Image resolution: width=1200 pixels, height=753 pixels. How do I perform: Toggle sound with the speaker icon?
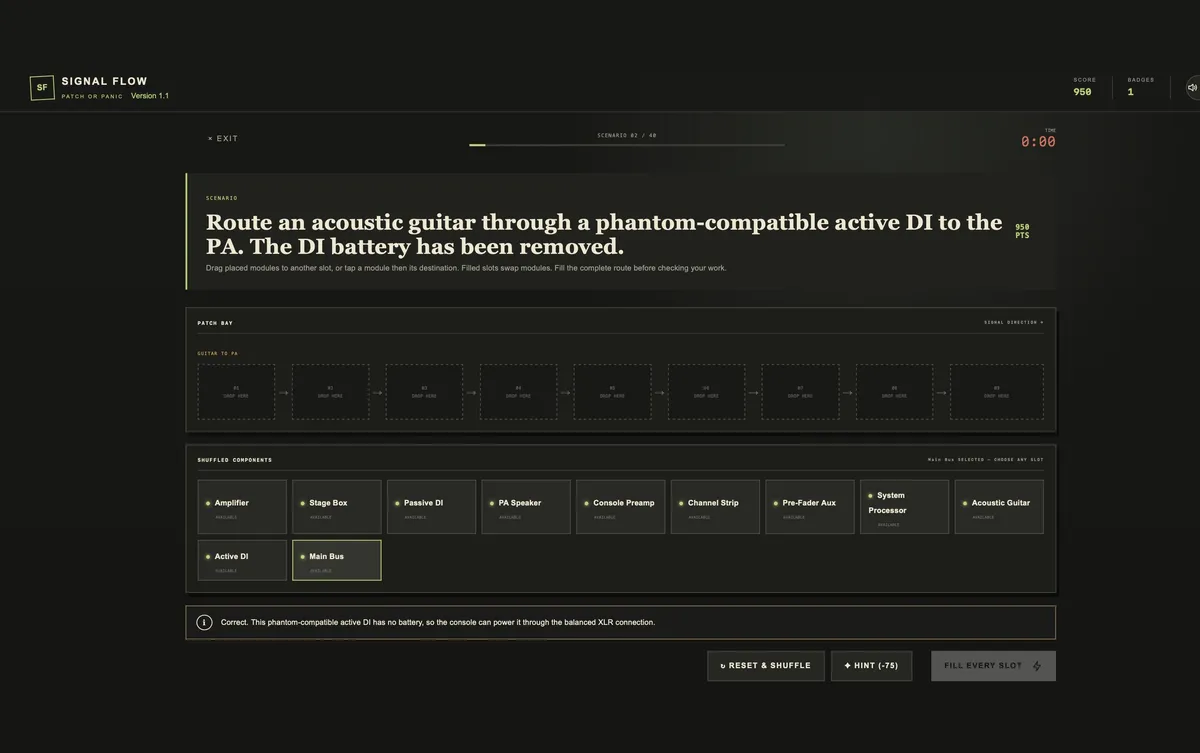(x=1192, y=88)
